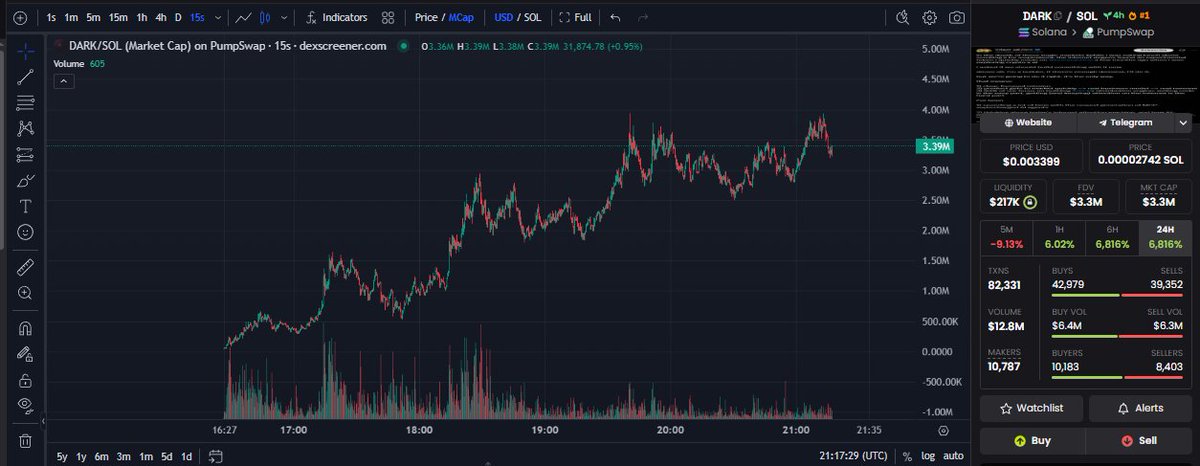Select the 5m timeframe in top toolbar

(x=92, y=17)
